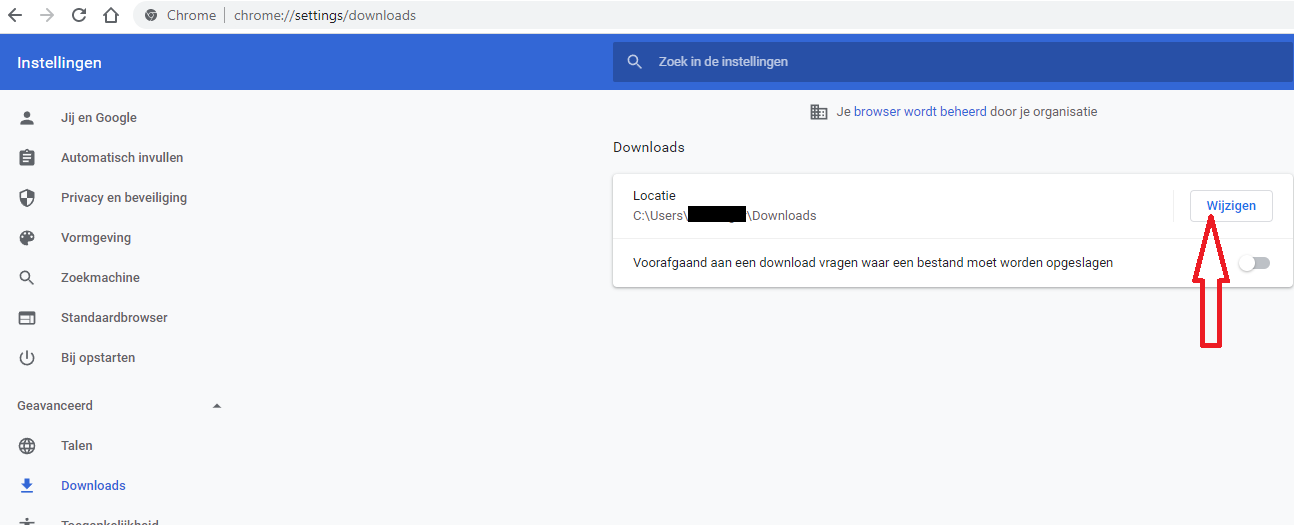The height and width of the screenshot is (525, 1294).
Task: Toggle ask where to save downloads switch
Action: coord(1254,263)
